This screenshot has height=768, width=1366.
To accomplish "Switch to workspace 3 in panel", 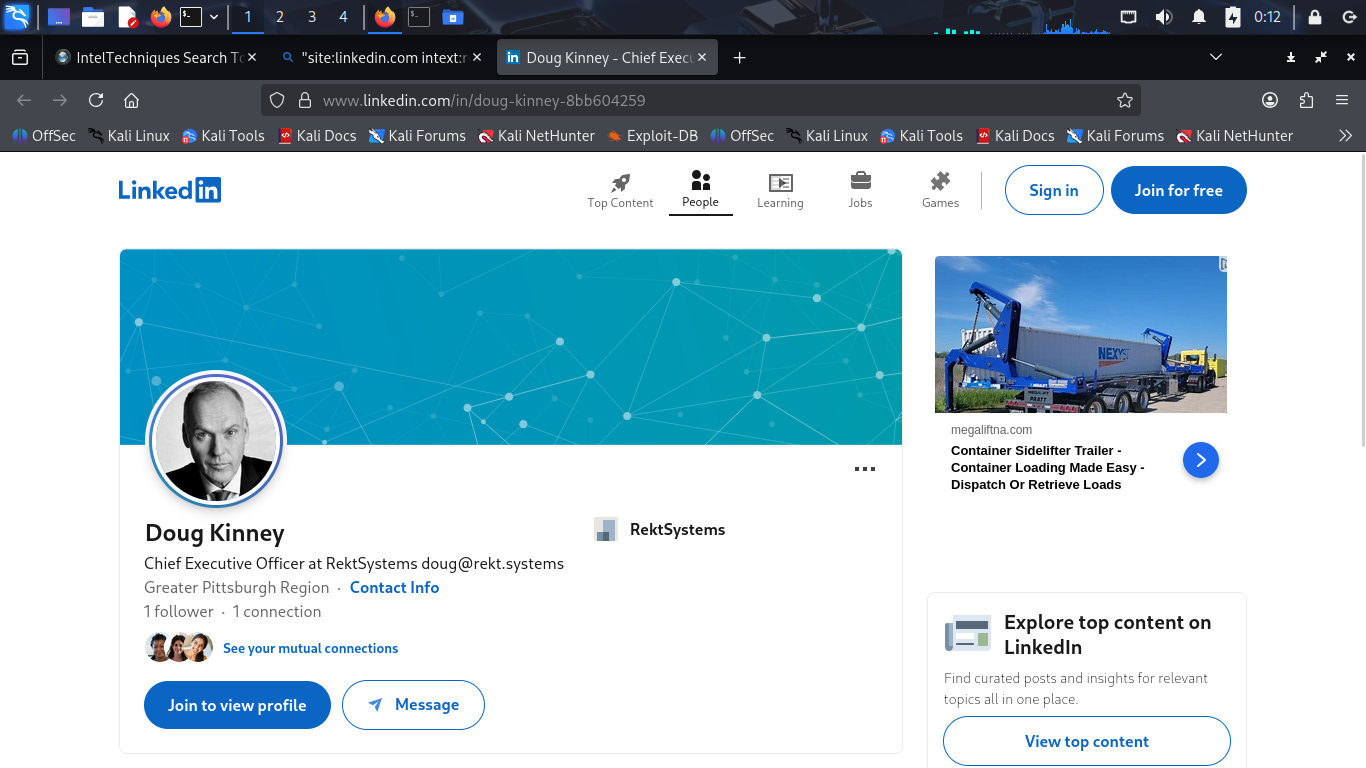I will 312,17.
